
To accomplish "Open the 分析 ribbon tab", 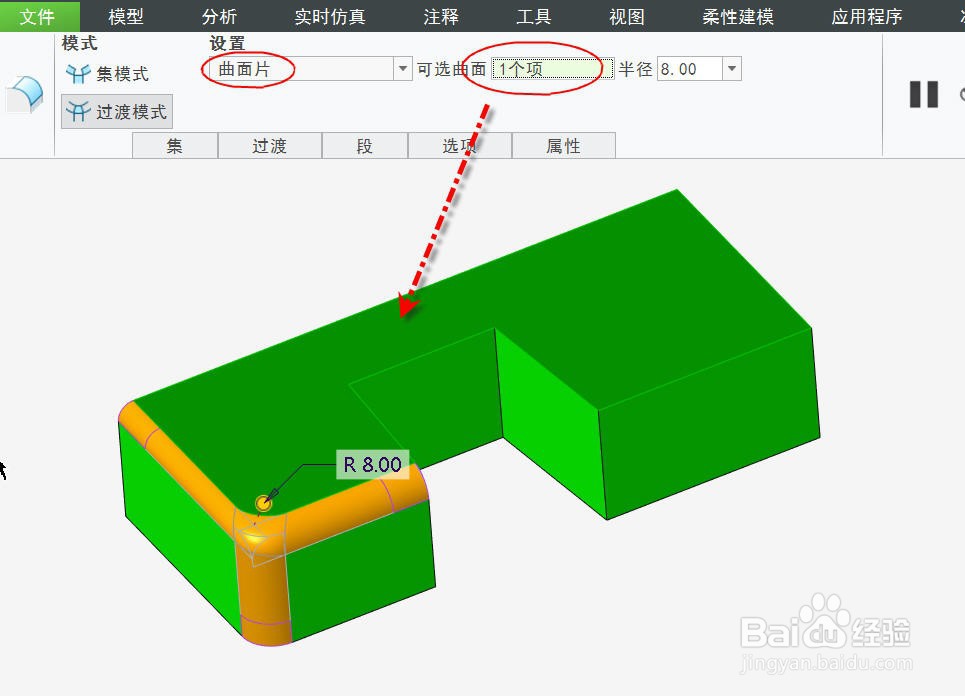I will (x=219, y=16).
